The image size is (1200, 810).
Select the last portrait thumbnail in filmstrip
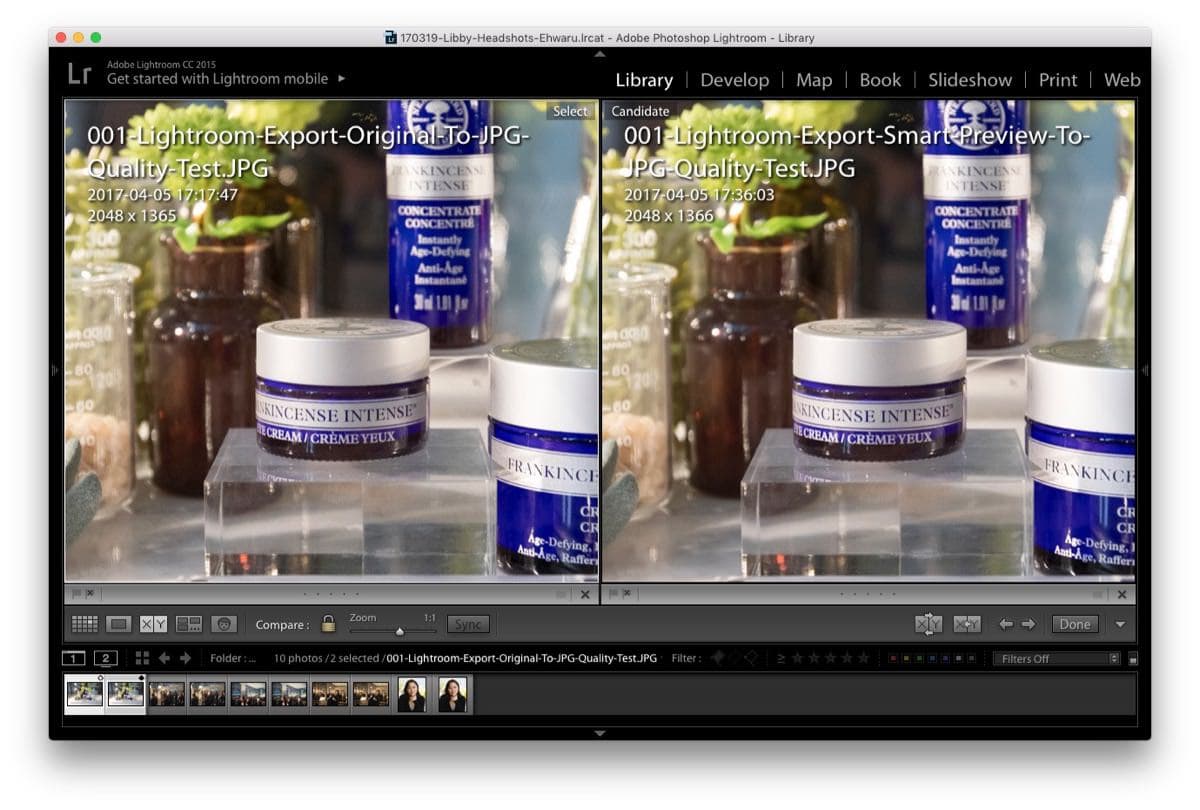point(453,694)
